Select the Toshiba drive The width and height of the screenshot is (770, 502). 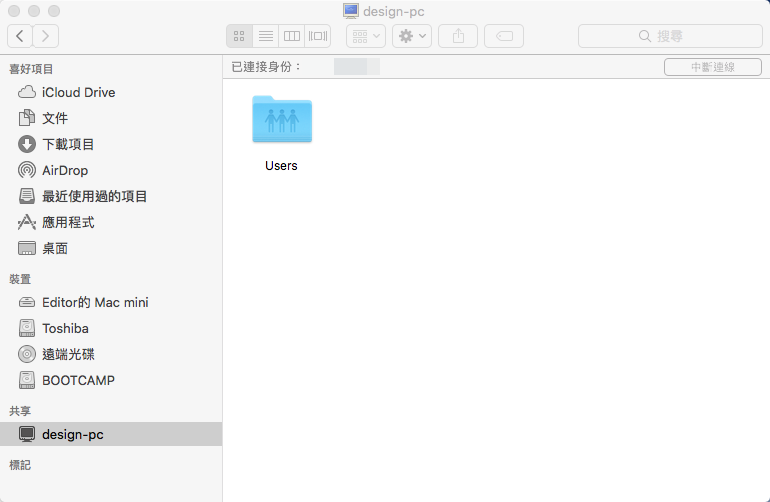click(x=111, y=328)
